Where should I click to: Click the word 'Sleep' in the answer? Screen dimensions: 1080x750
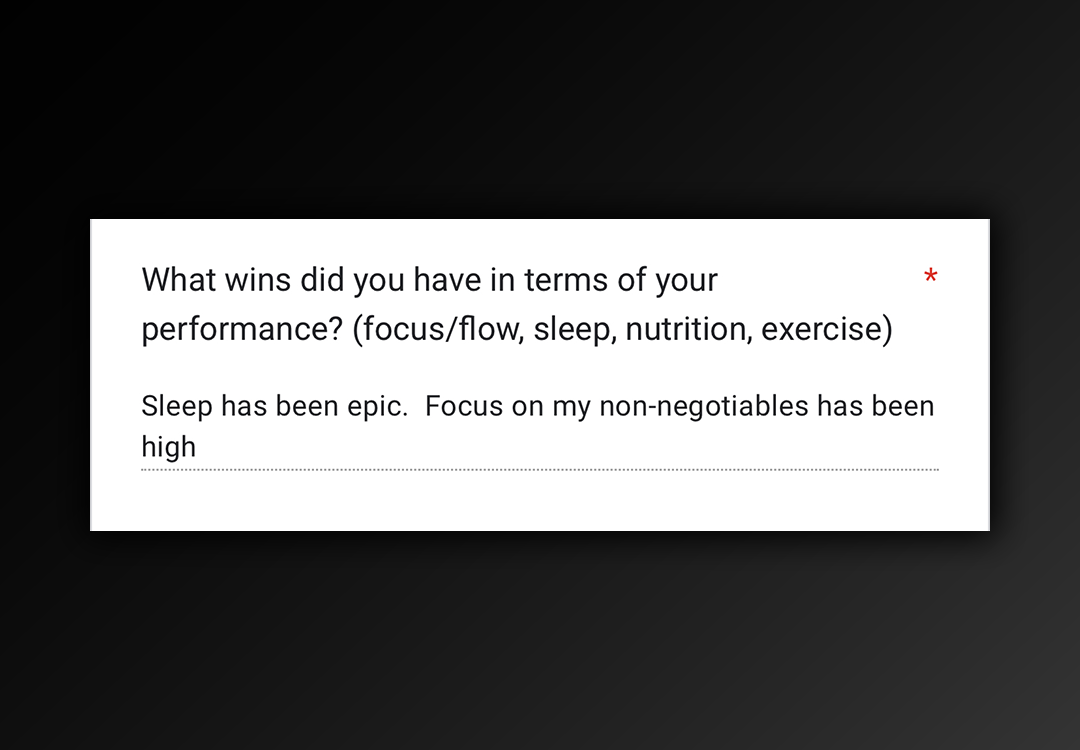[x=176, y=406]
